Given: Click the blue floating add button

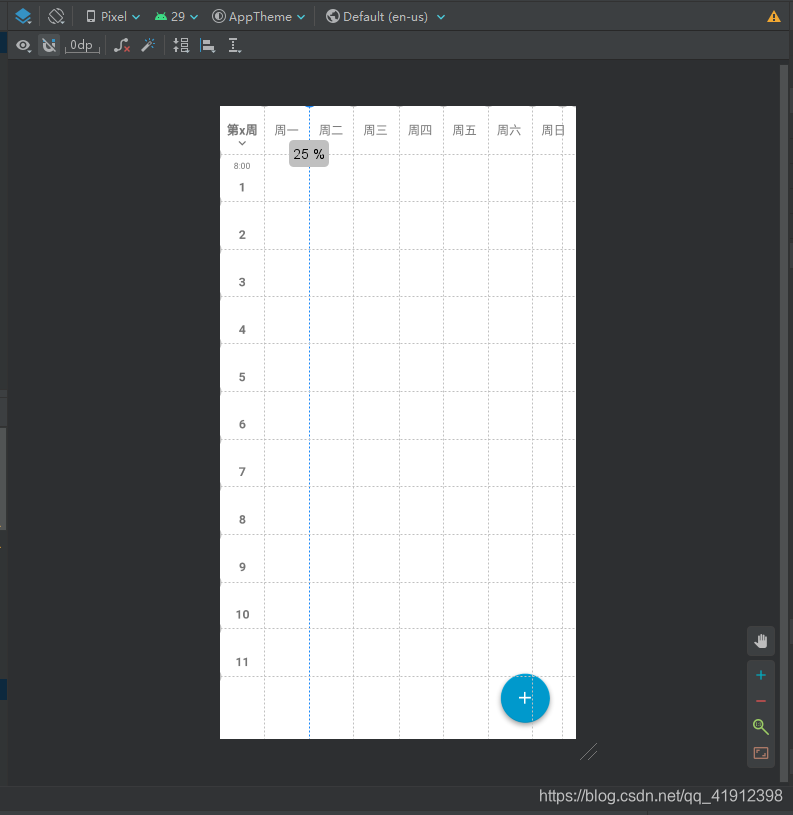Looking at the screenshot, I should tap(525, 698).
